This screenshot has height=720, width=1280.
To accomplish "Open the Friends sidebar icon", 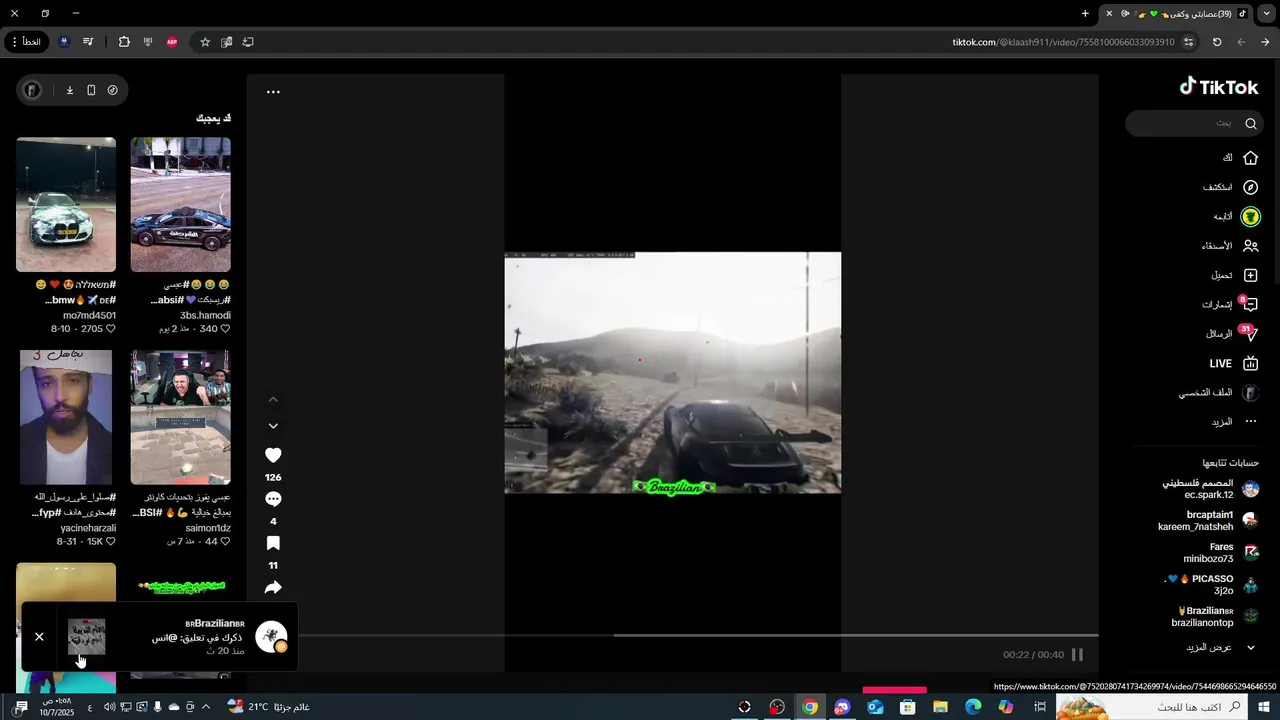I will [1250, 246].
